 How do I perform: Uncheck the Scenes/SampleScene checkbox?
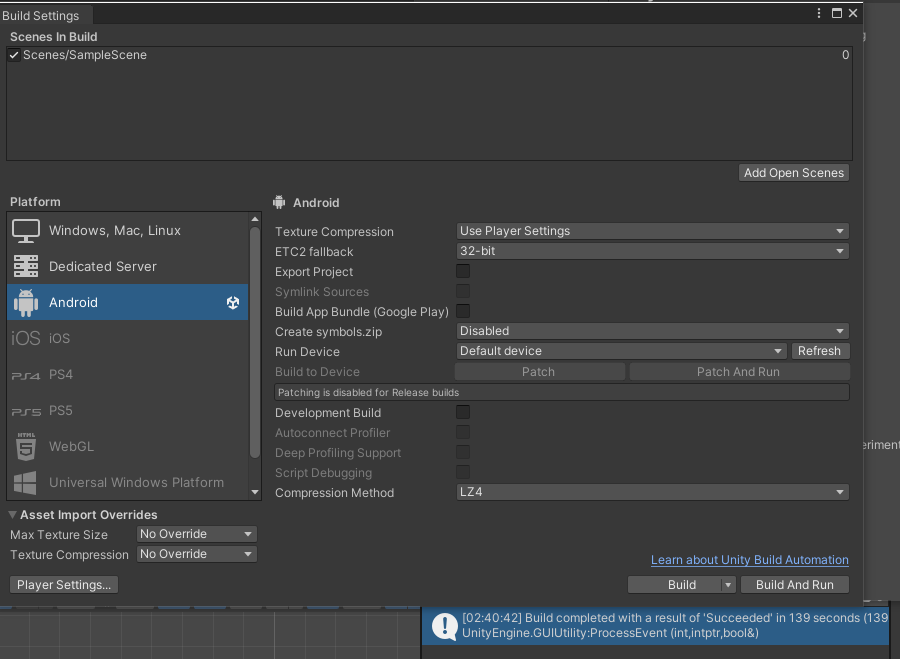coord(14,55)
